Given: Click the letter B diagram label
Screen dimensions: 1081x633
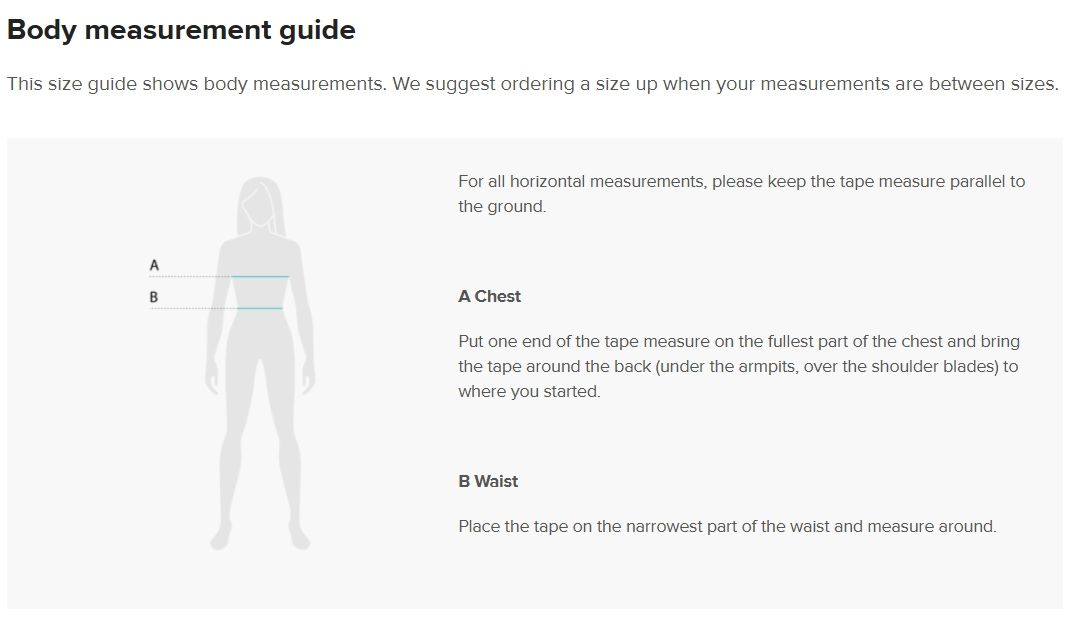Looking at the screenshot, I should [154, 297].
